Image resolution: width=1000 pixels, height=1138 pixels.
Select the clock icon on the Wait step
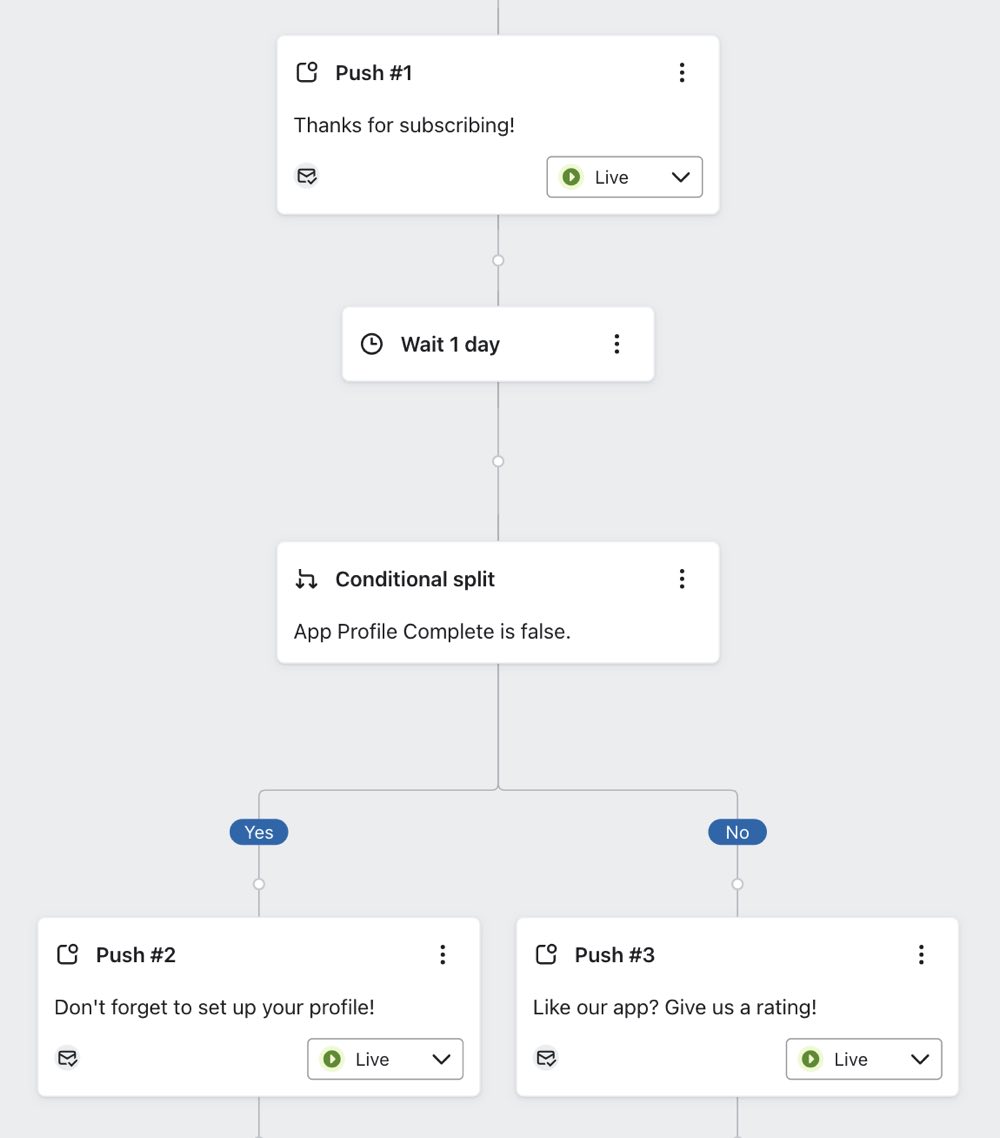pyautogui.click(x=371, y=343)
